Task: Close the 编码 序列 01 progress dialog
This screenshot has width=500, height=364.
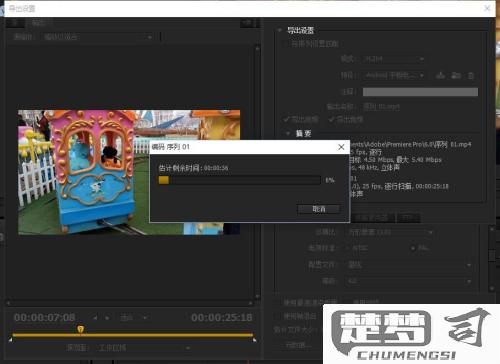Action: tap(341, 147)
